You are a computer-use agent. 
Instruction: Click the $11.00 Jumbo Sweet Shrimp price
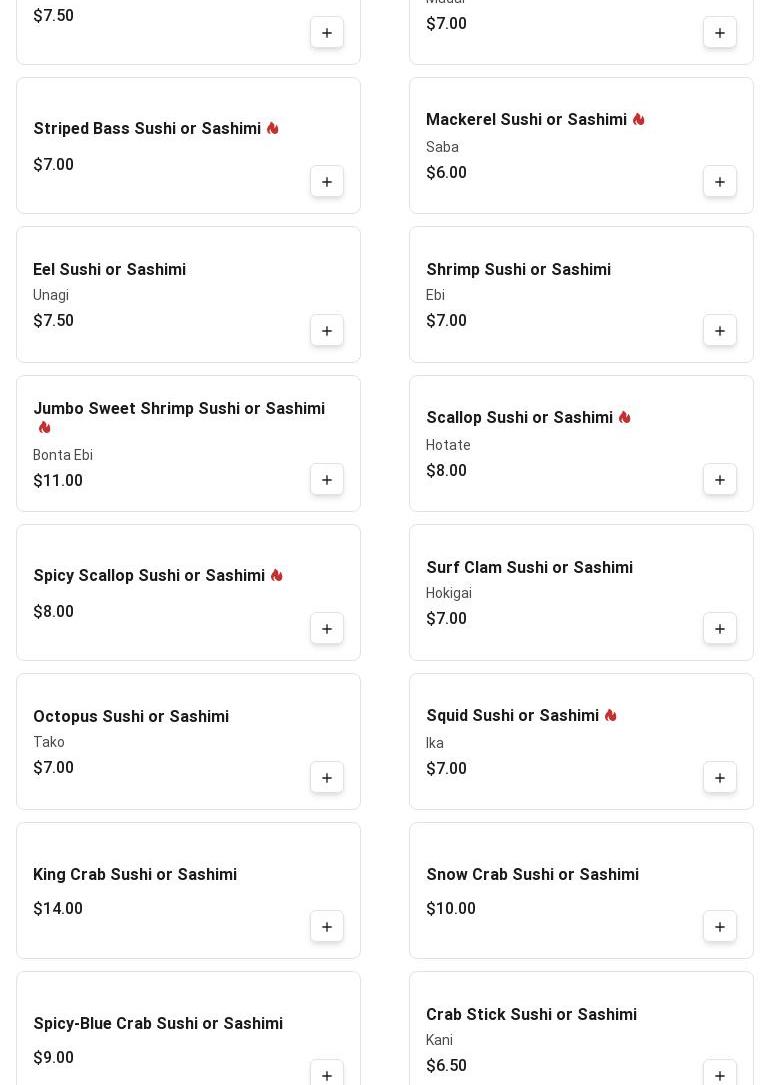coord(58,481)
